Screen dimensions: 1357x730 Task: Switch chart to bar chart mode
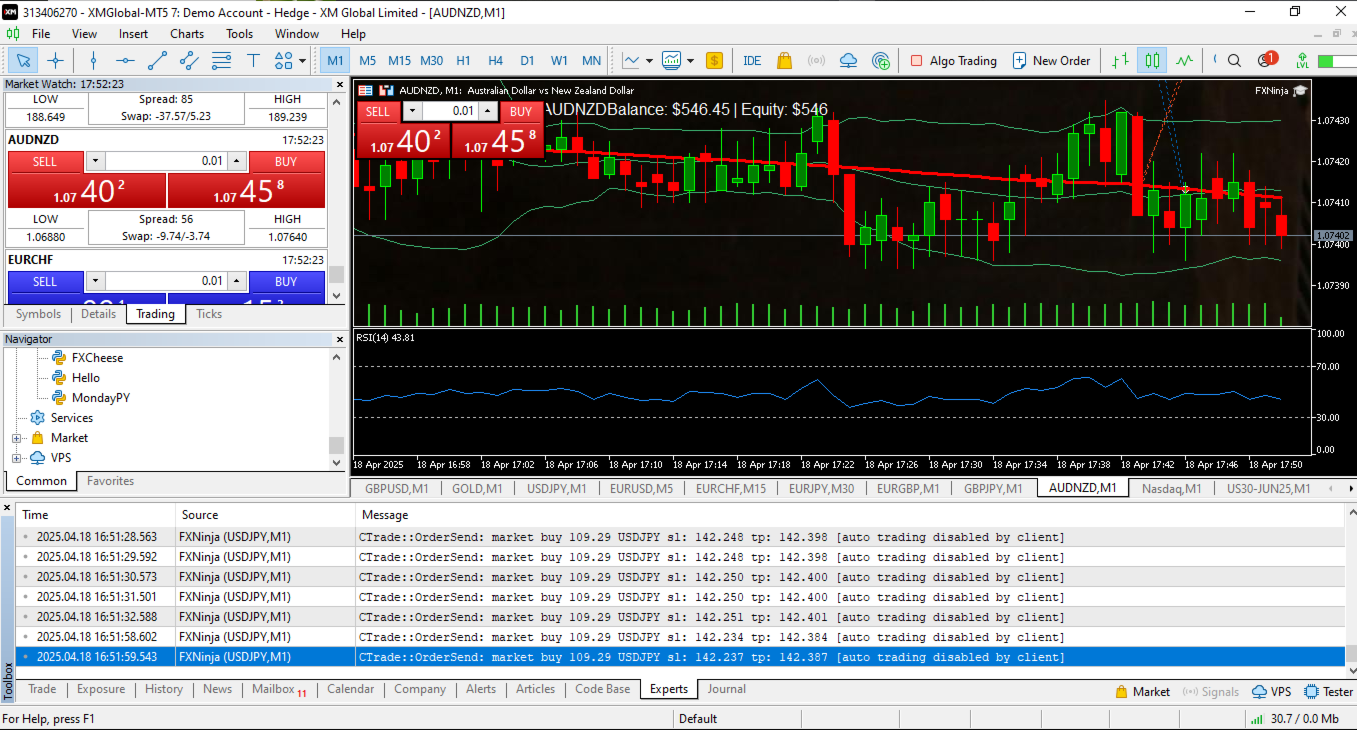[x=1120, y=60]
